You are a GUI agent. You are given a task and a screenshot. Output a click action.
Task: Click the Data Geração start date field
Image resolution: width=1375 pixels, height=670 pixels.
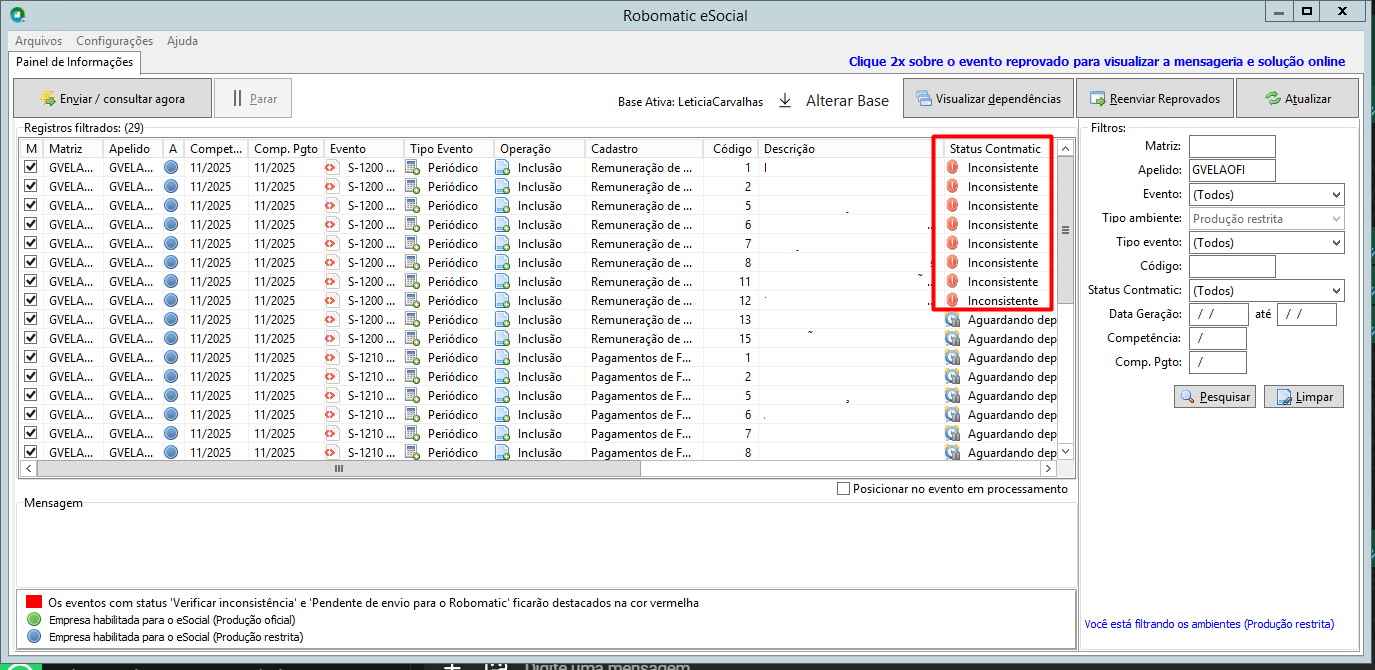[1219, 315]
